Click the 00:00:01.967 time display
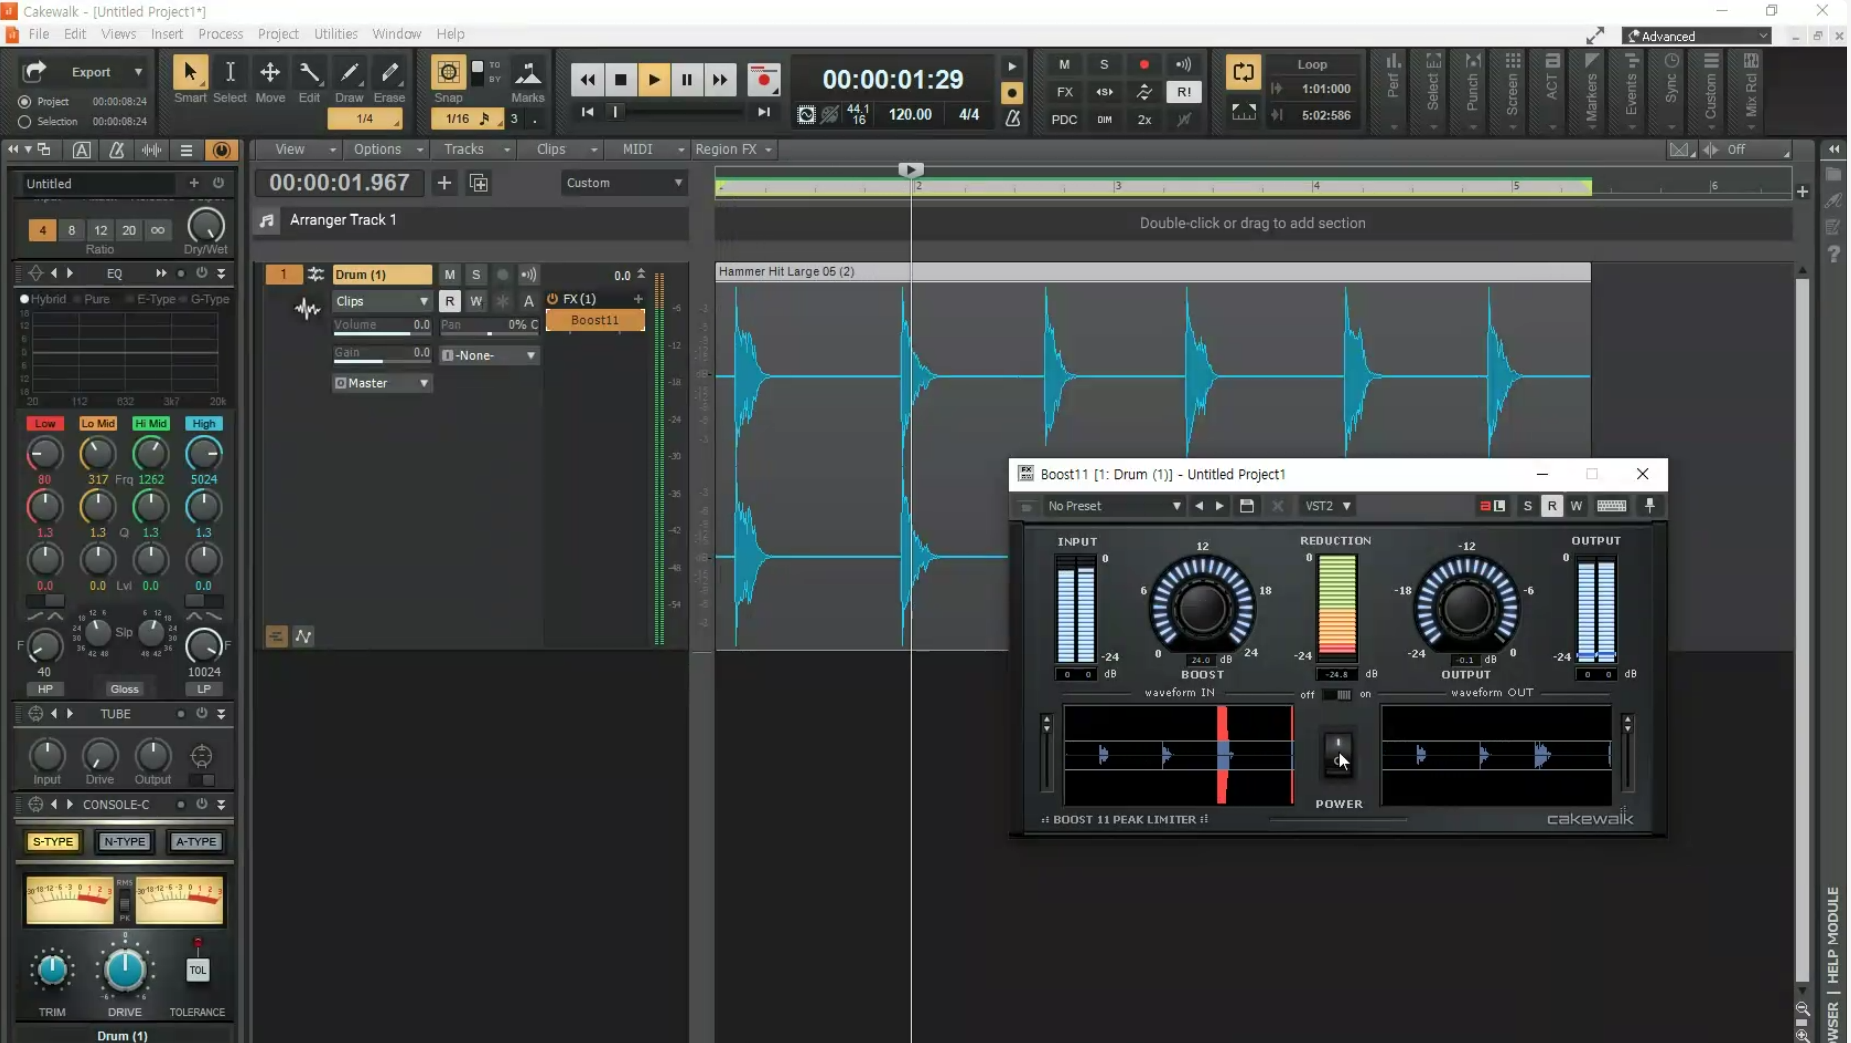 click(339, 183)
